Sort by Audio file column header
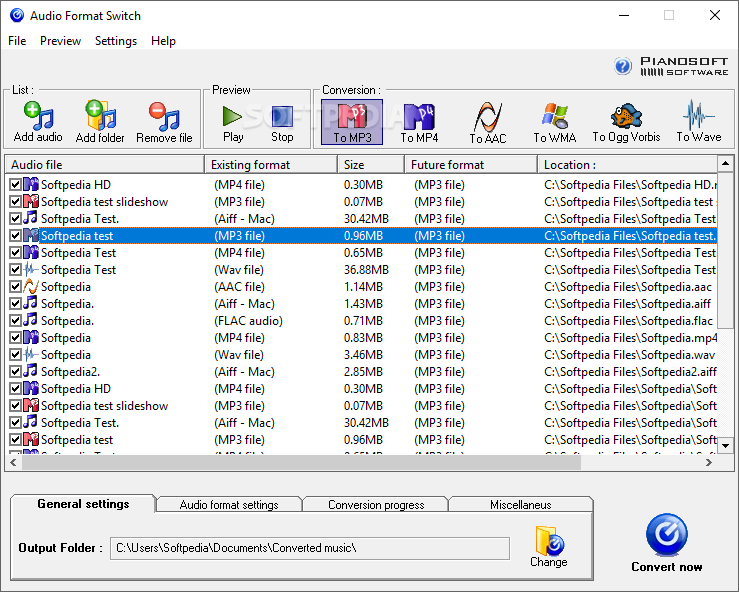739x592 pixels. (x=105, y=164)
